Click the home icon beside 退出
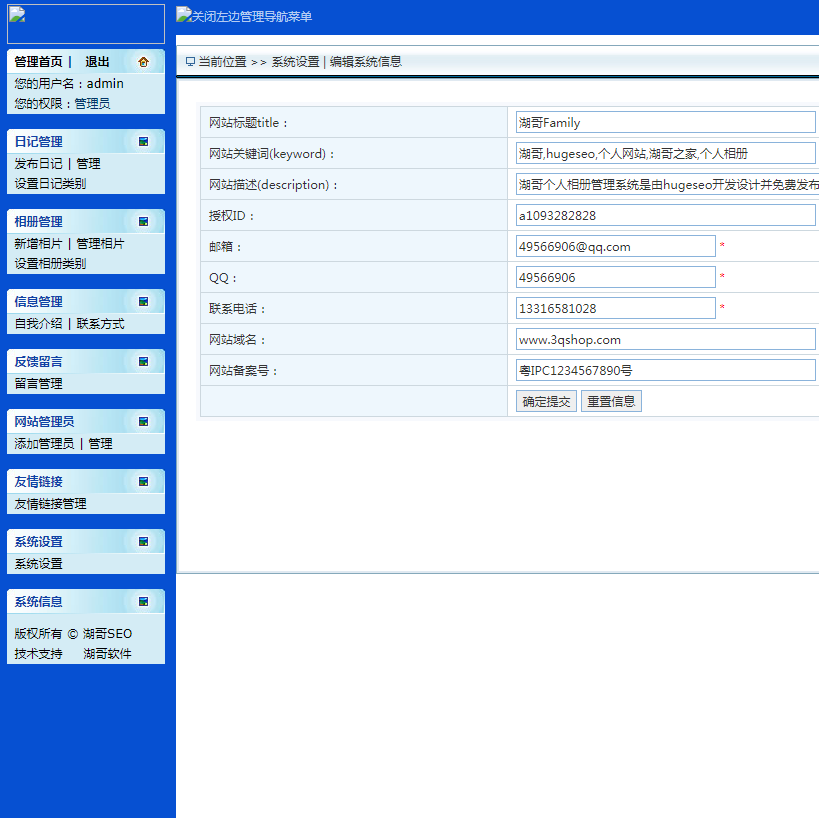The width and height of the screenshot is (819, 818). (143, 62)
